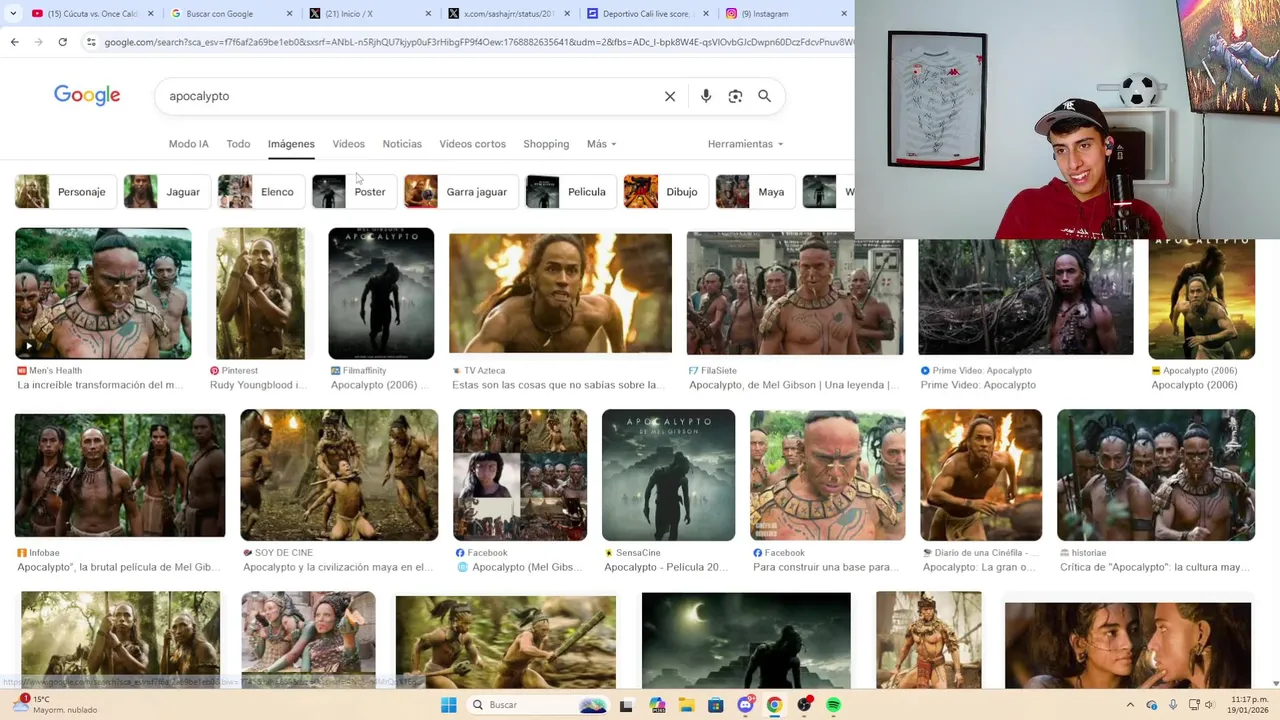The image size is (1280, 720).
Task: Click the browser back arrow
Action: pyautogui.click(x=14, y=42)
